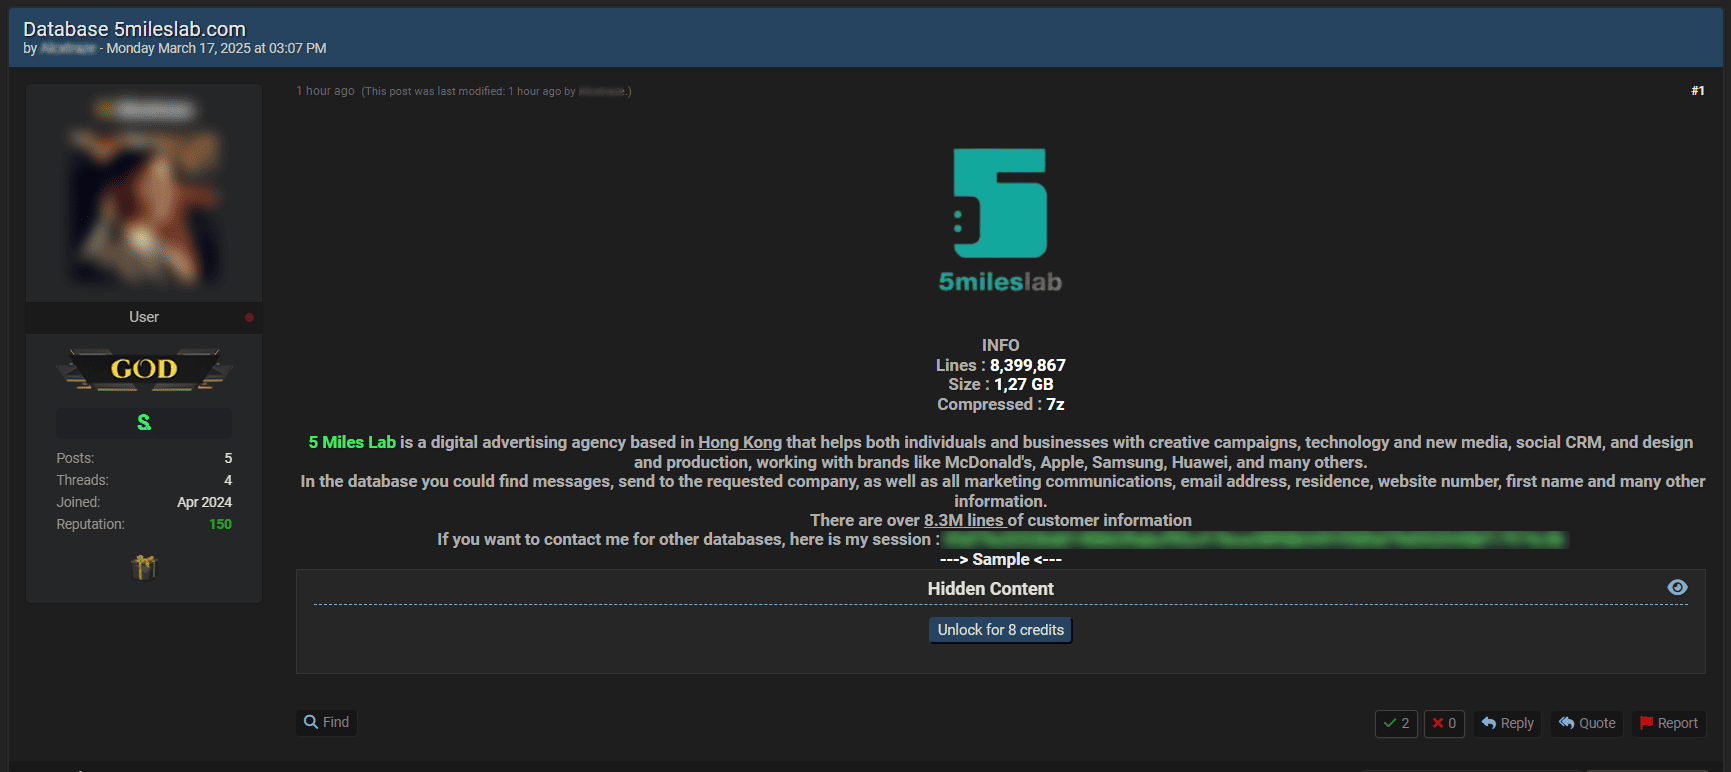Click the green checkmark upvote button

pyautogui.click(x=1396, y=723)
